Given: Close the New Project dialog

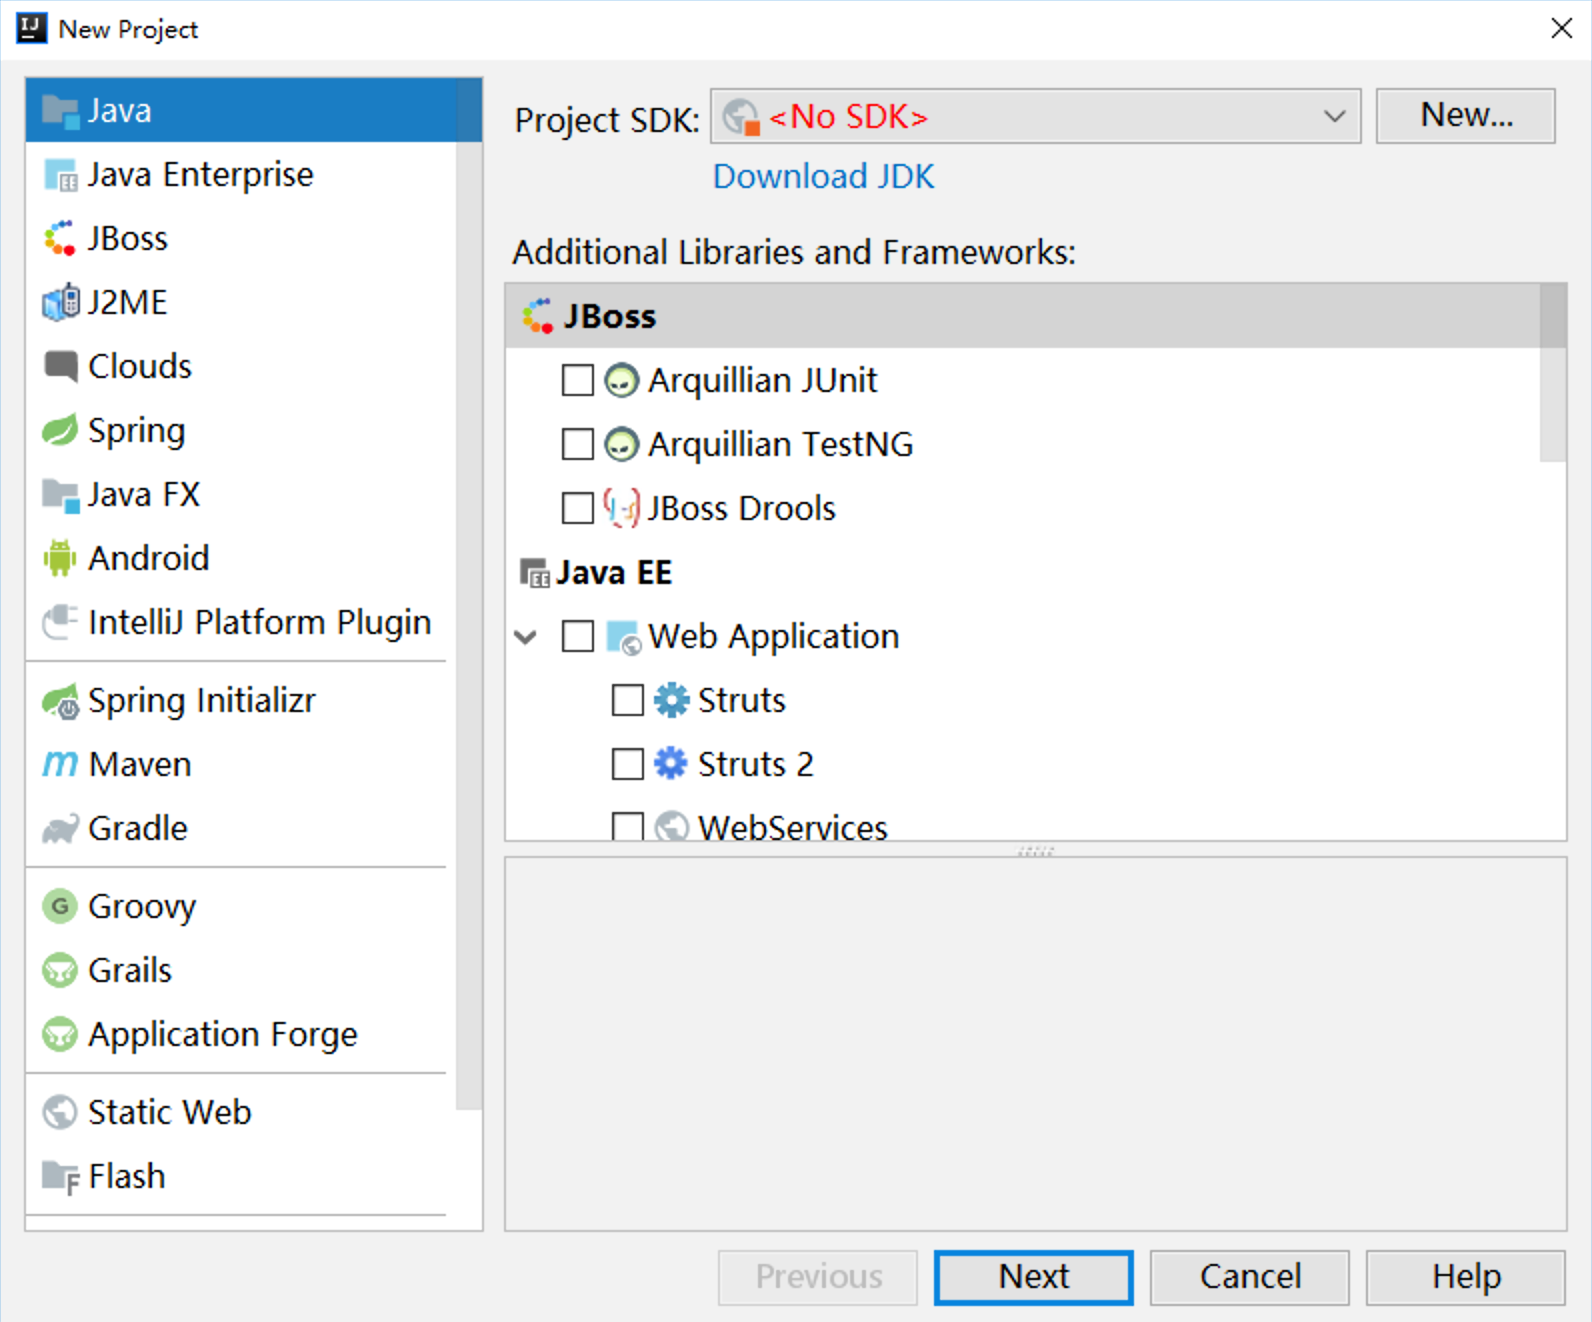Looking at the screenshot, I should [1561, 29].
